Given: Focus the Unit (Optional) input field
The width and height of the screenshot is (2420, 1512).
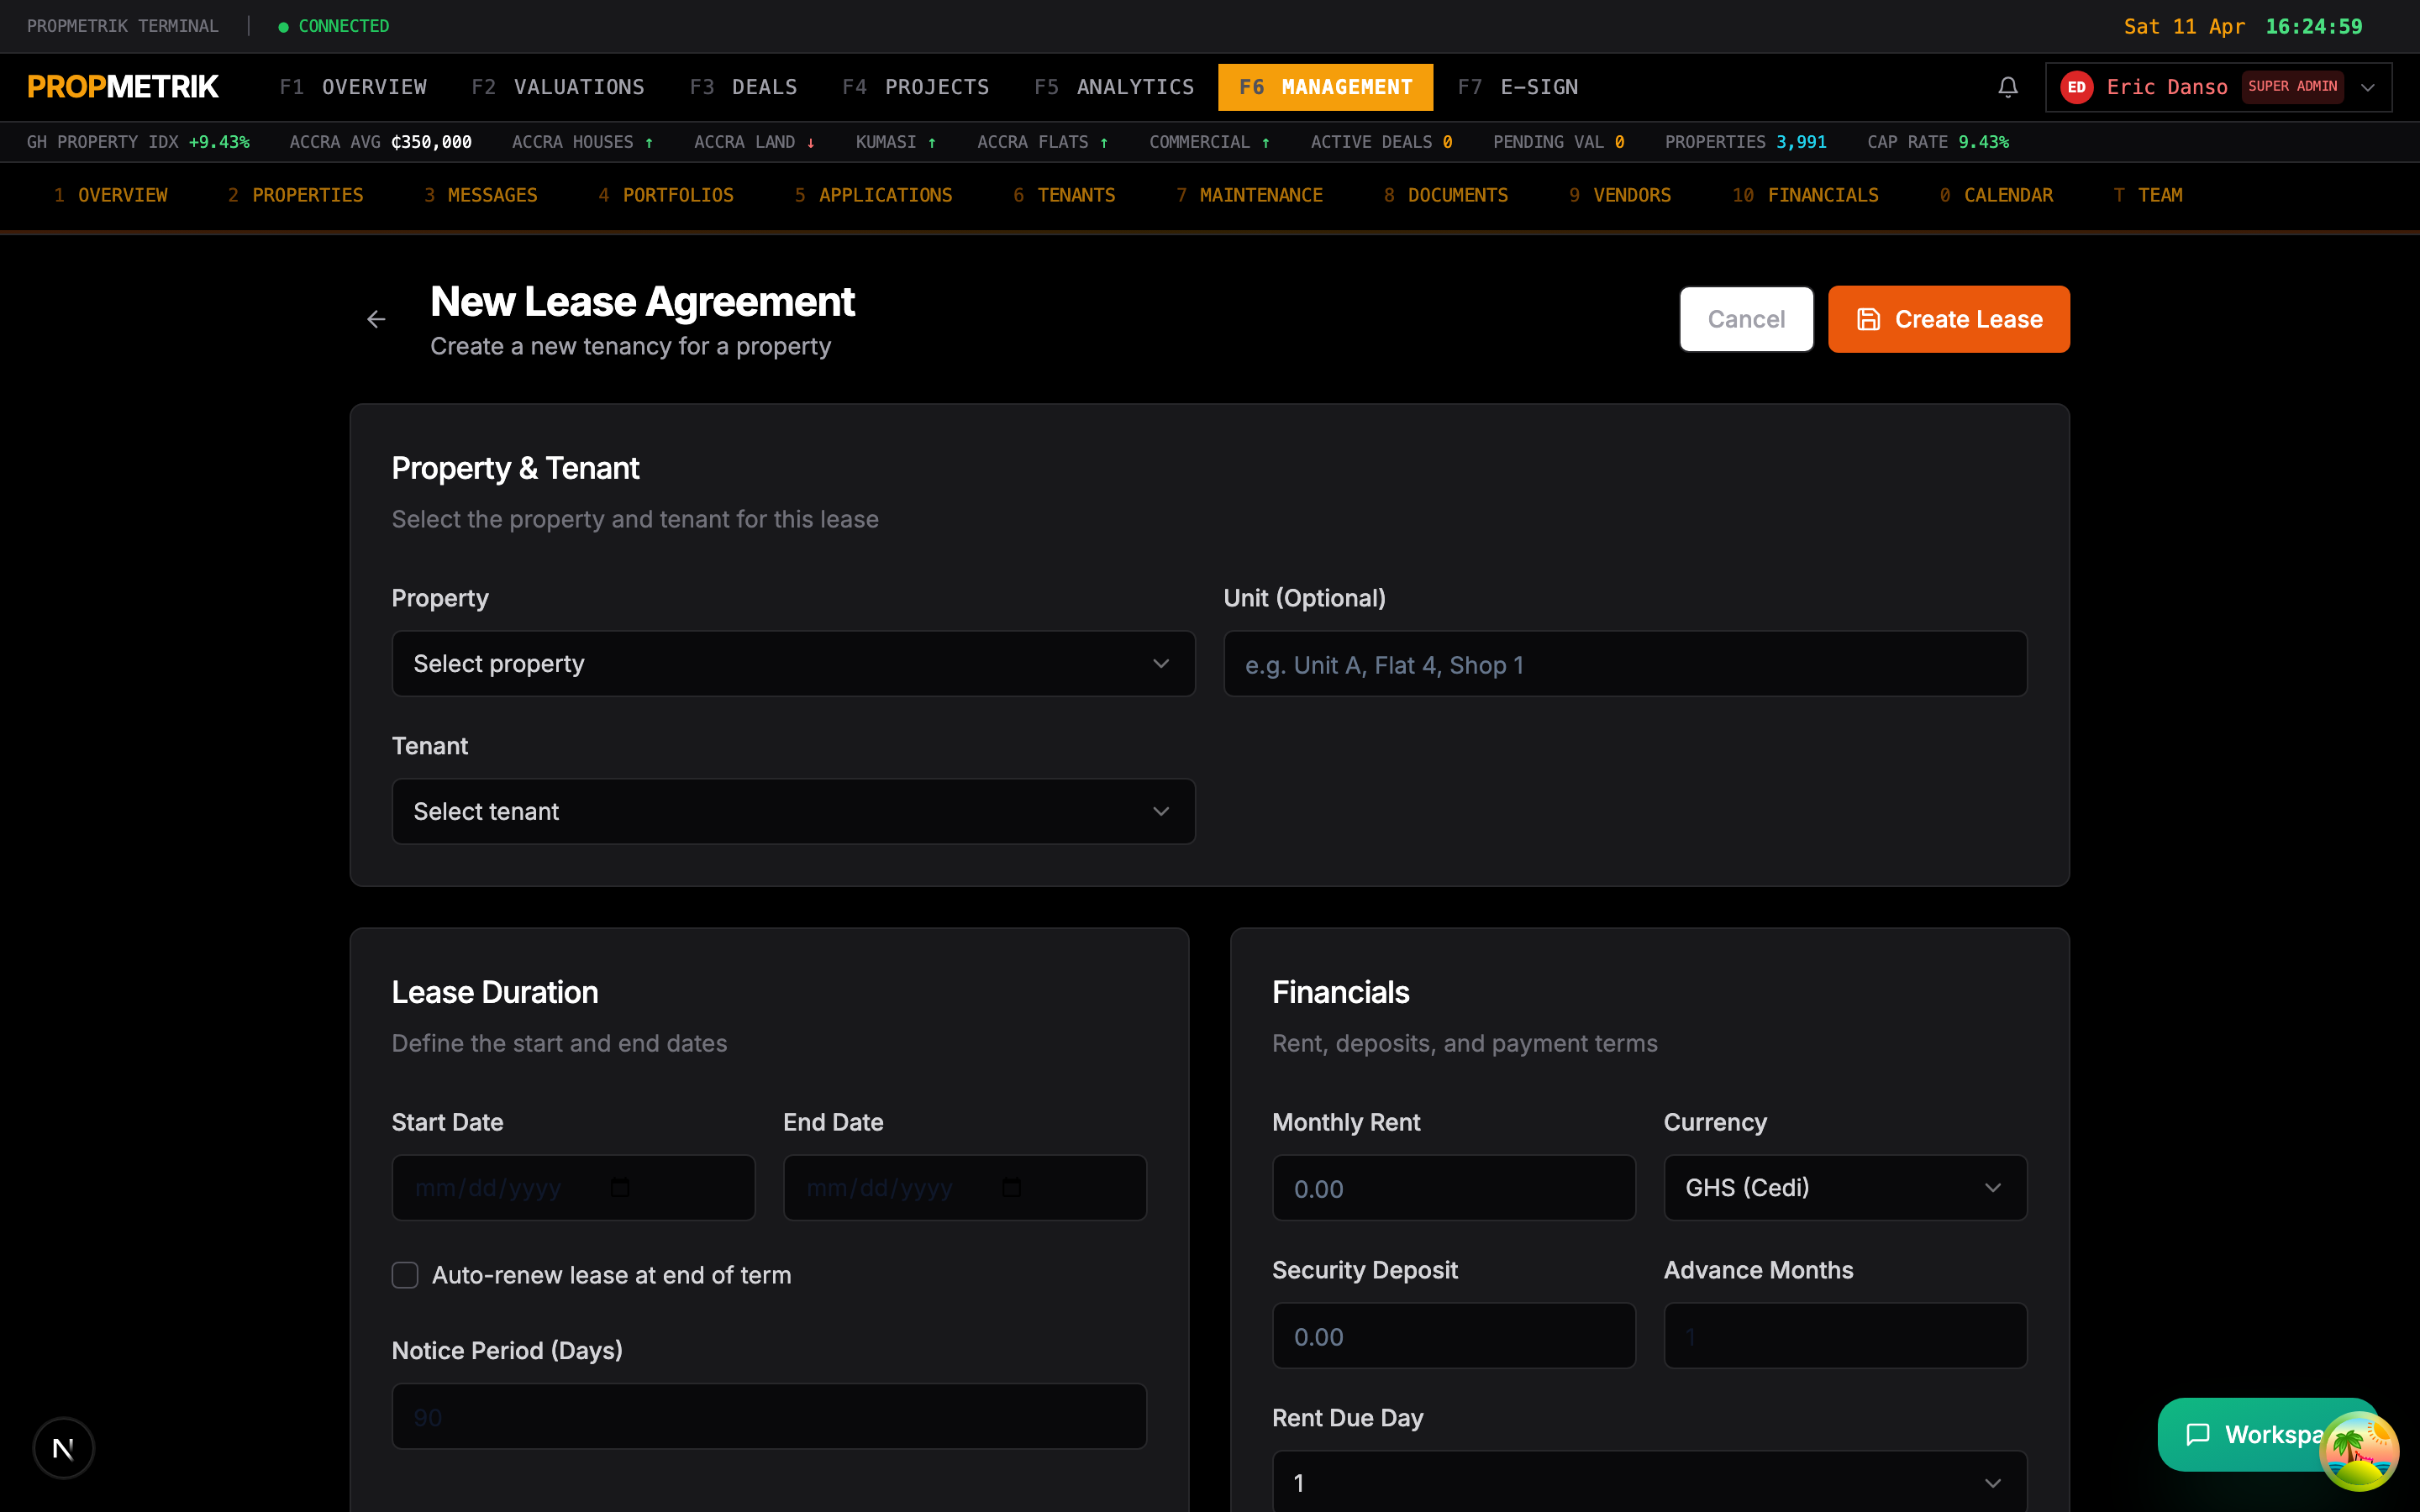Looking at the screenshot, I should pyautogui.click(x=1625, y=663).
